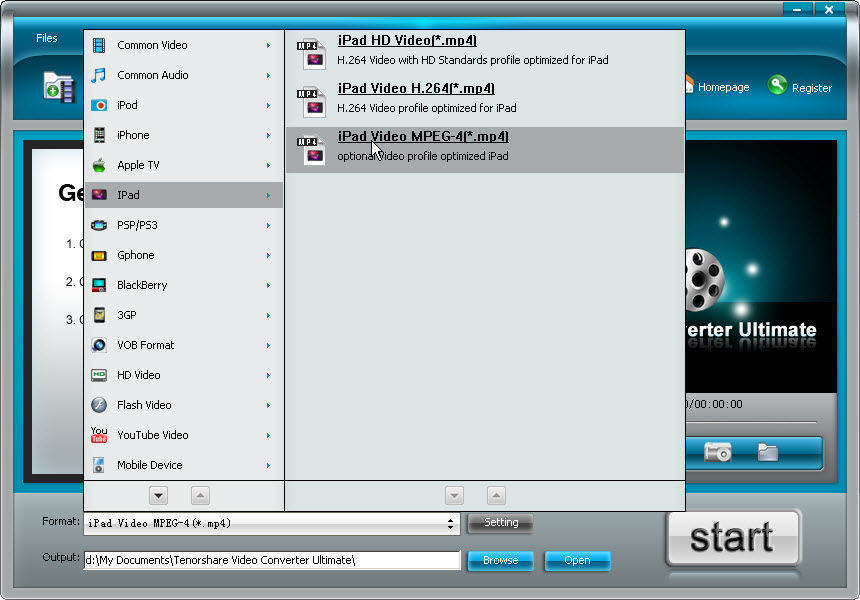This screenshot has height=600, width=860.
Task: Click the format list page-up arrow
Action: coord(496,496)
